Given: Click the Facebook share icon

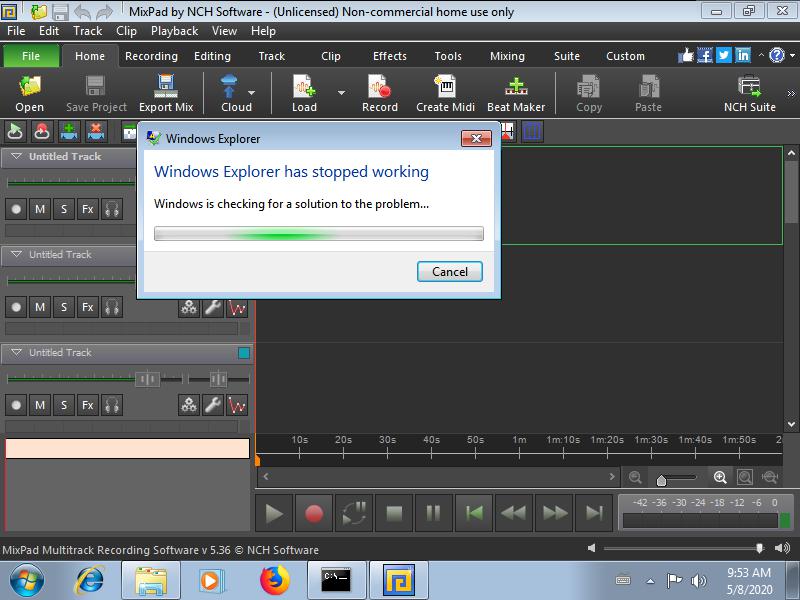Looking at the screenshot, I should (x=705, y=55).
